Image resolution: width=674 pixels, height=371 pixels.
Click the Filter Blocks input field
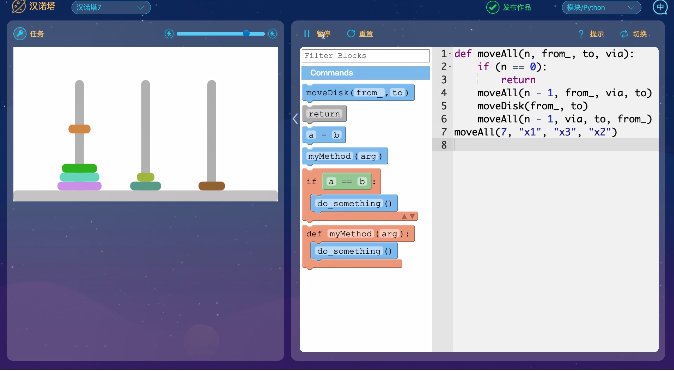365,55
